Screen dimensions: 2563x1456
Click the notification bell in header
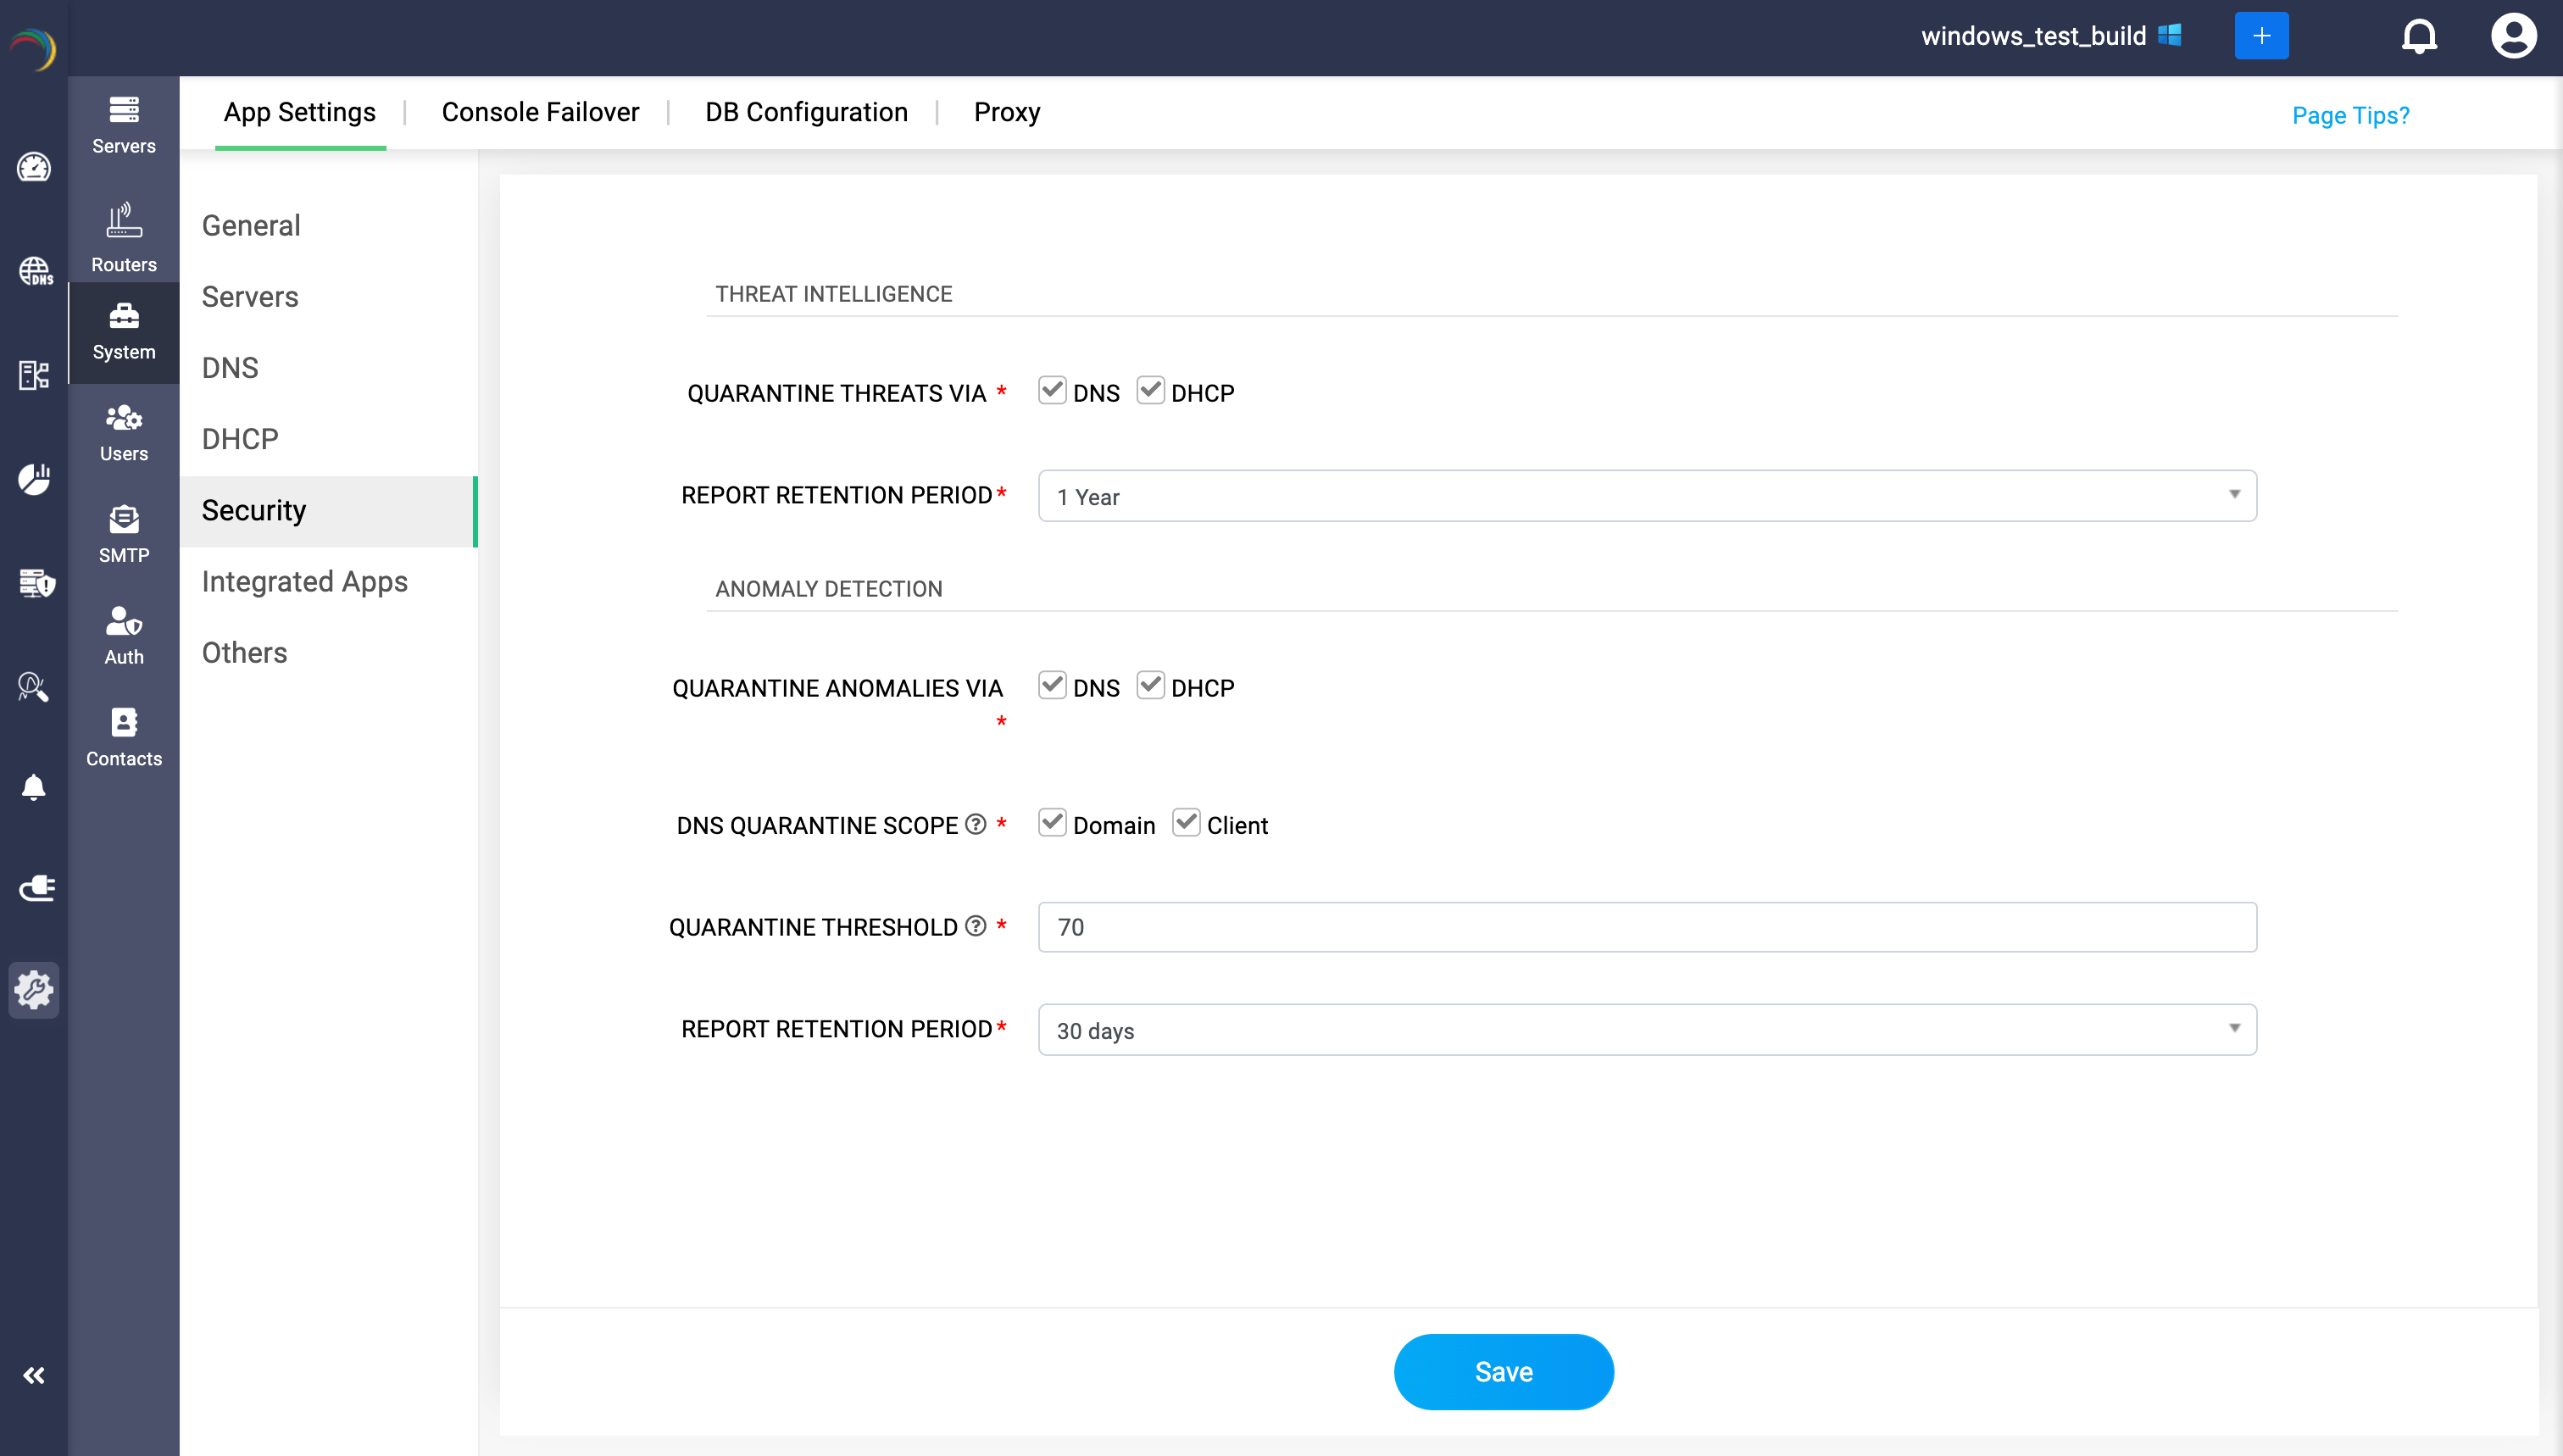(2418, 37)
